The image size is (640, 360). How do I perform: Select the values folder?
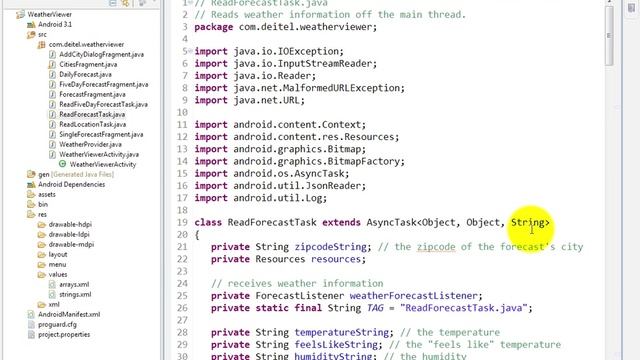(x=58, y=274)
